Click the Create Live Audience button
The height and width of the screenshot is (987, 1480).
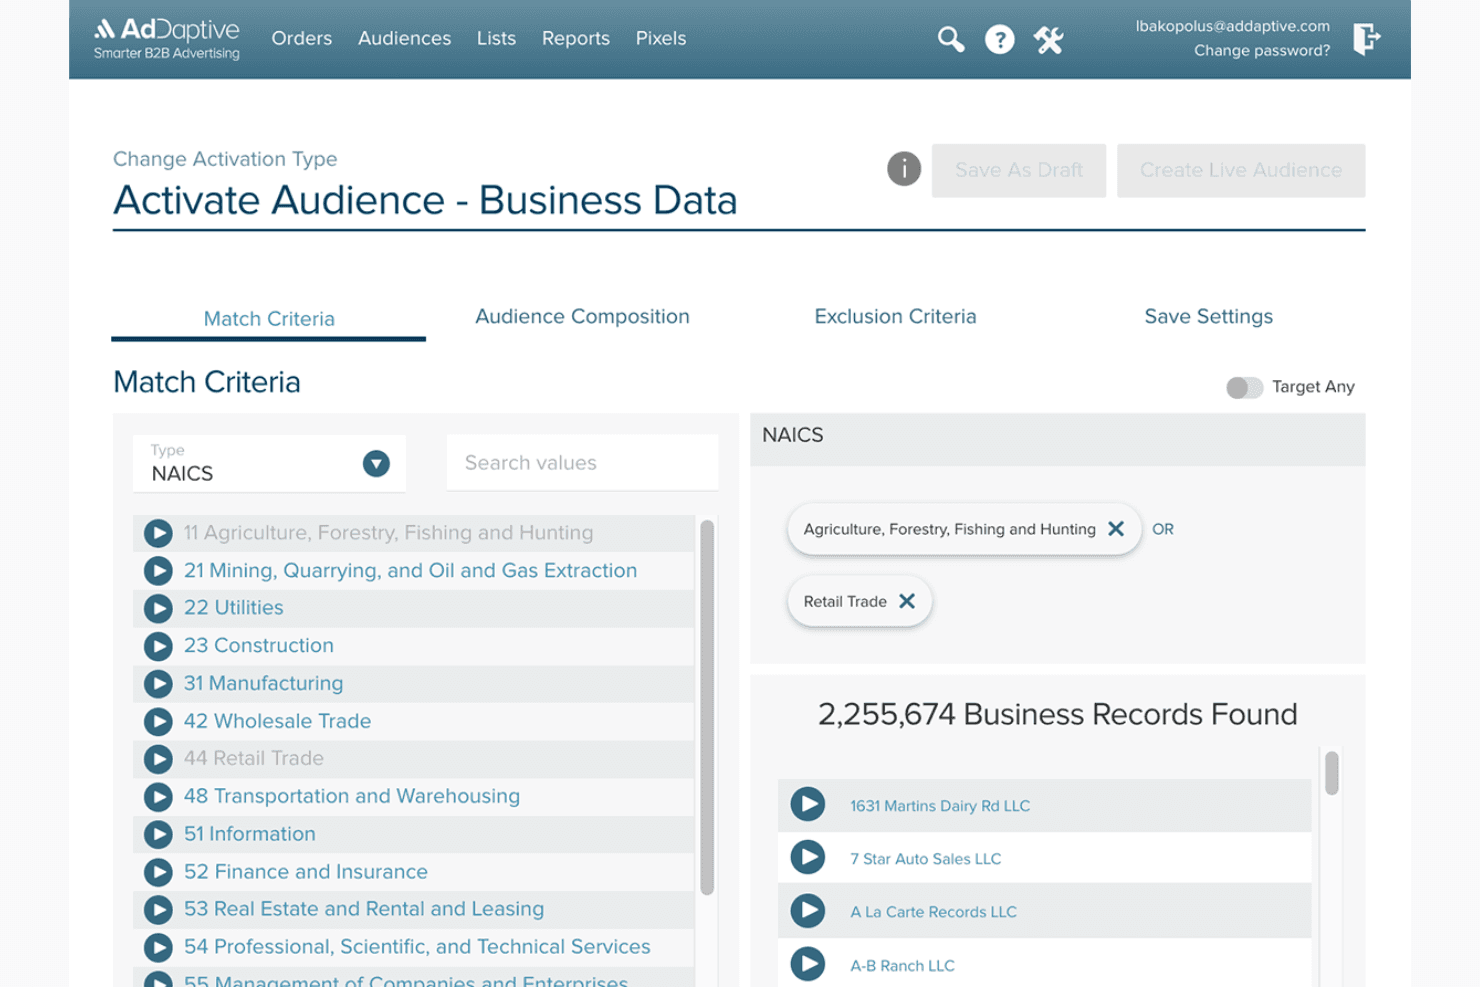[1241, 170]
